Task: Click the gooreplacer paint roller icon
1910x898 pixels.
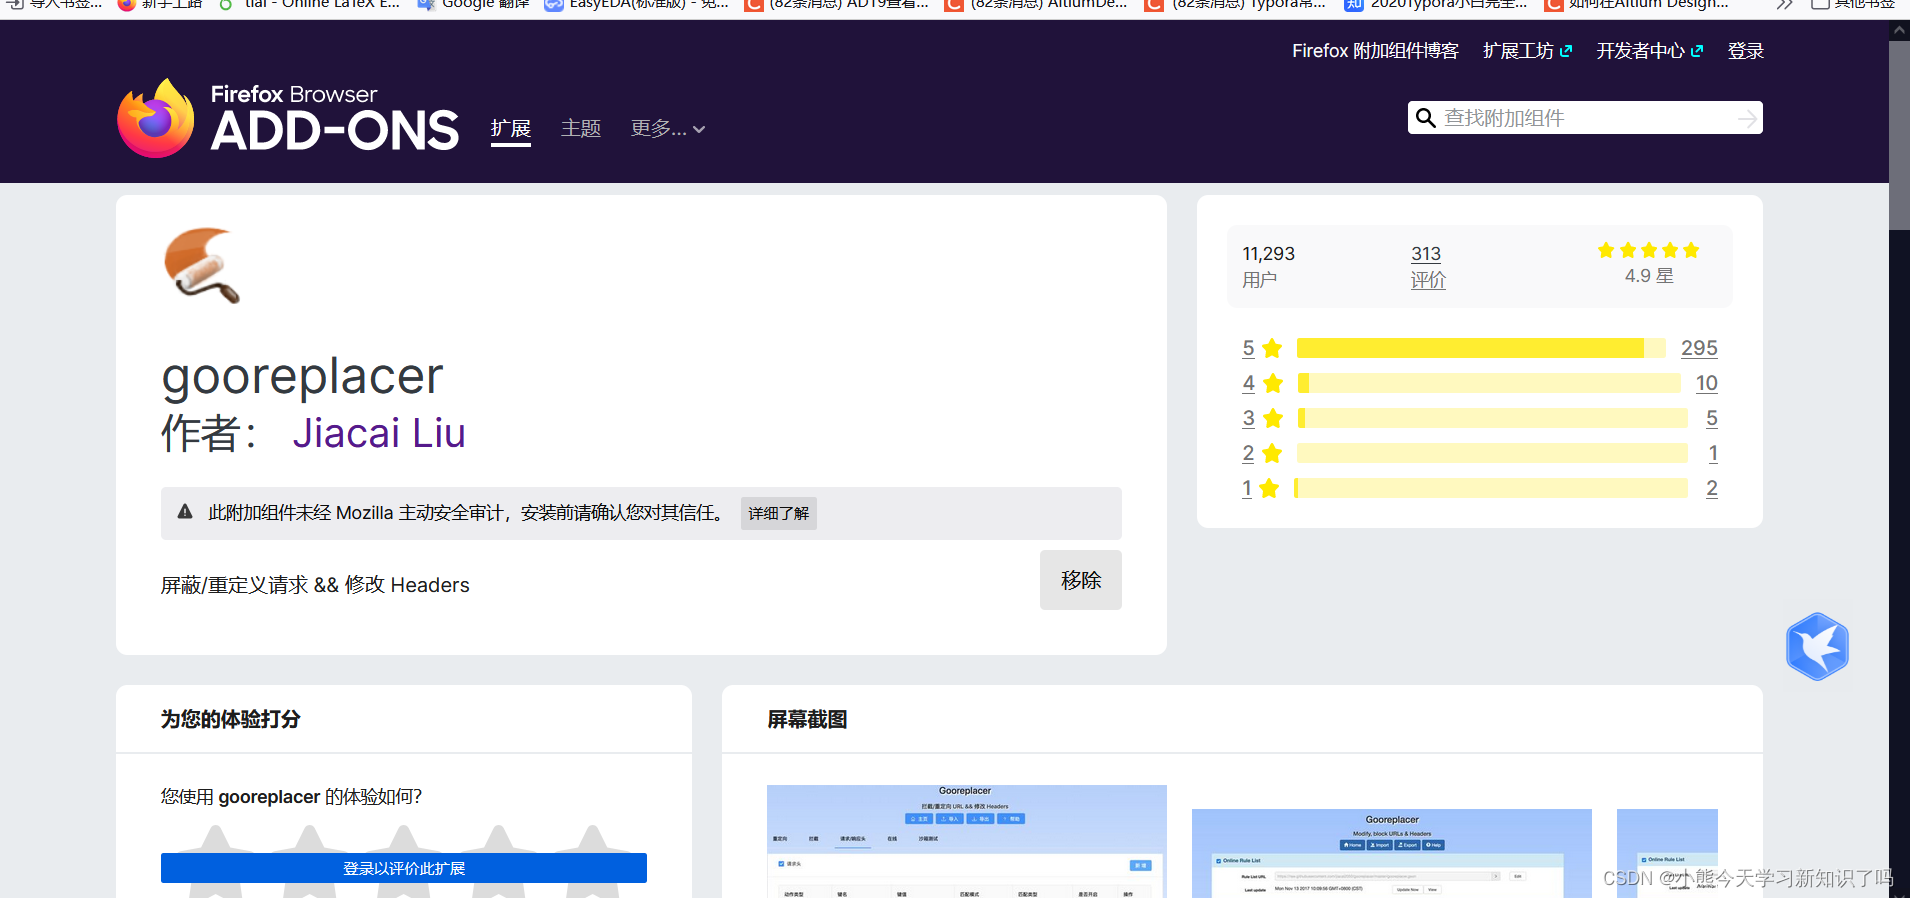Action: tap(202, 265)
